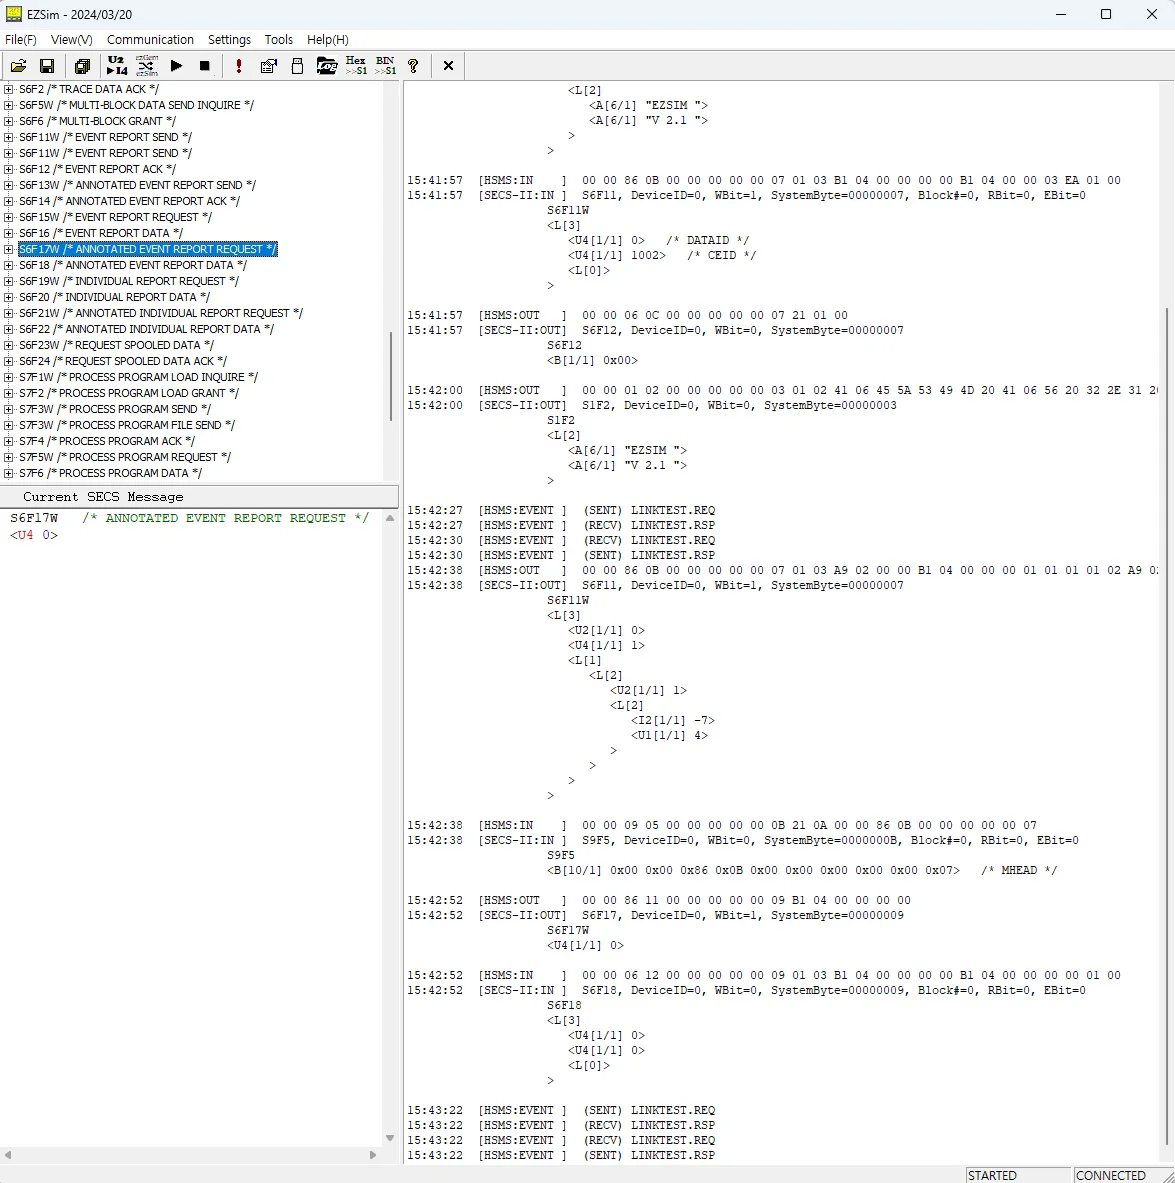
Task: Expand the S6F6 MULTI-BLOCK GRANT node
Action: (x=8, y=121)
